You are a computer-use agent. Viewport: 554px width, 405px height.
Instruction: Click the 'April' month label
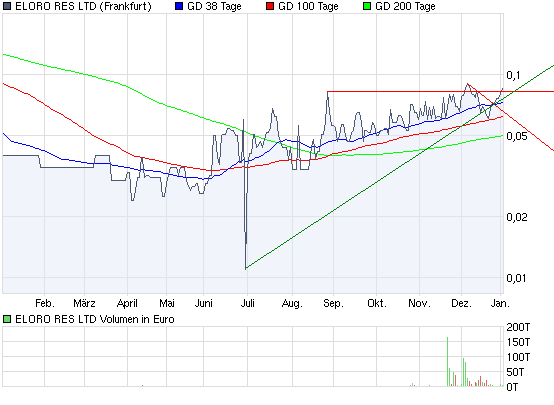127,303
